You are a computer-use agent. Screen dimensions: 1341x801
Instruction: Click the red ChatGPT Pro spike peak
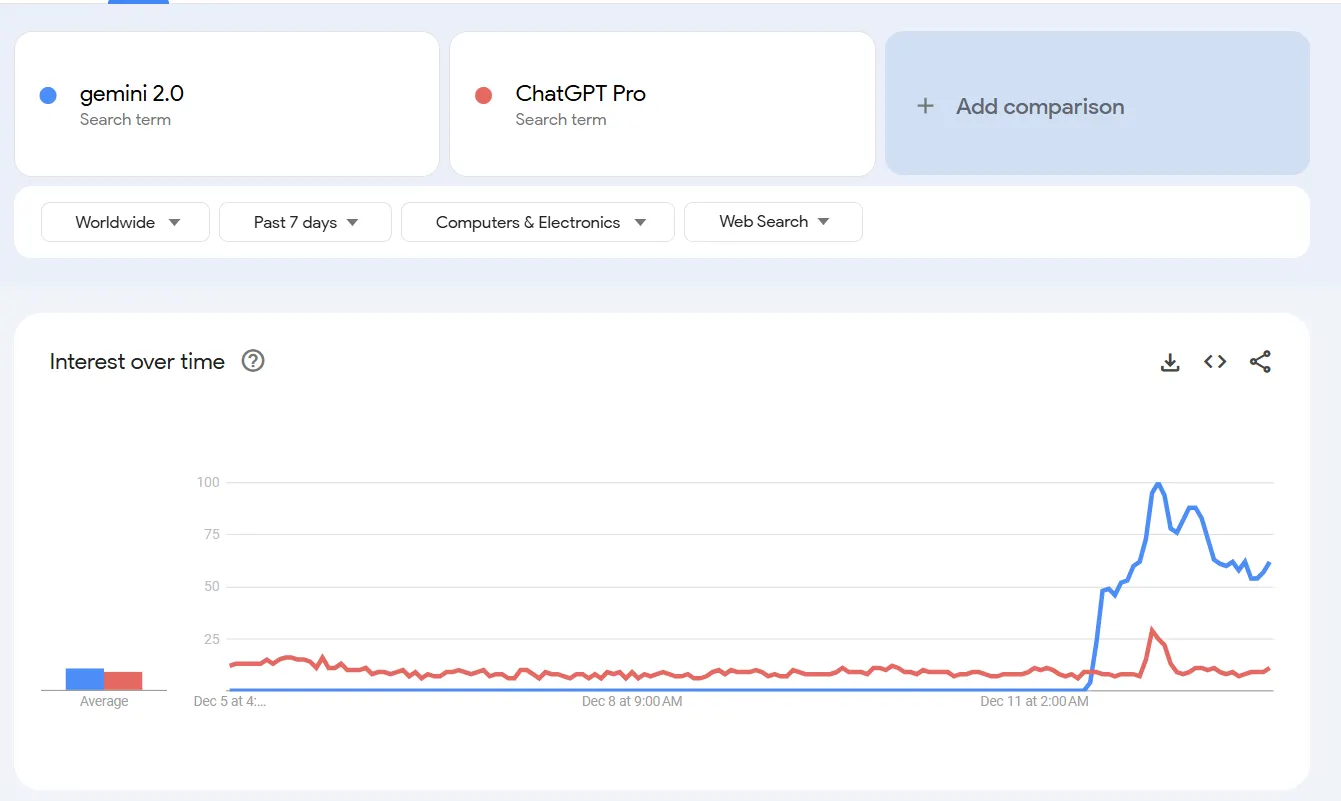click(x=1152, y=630)
